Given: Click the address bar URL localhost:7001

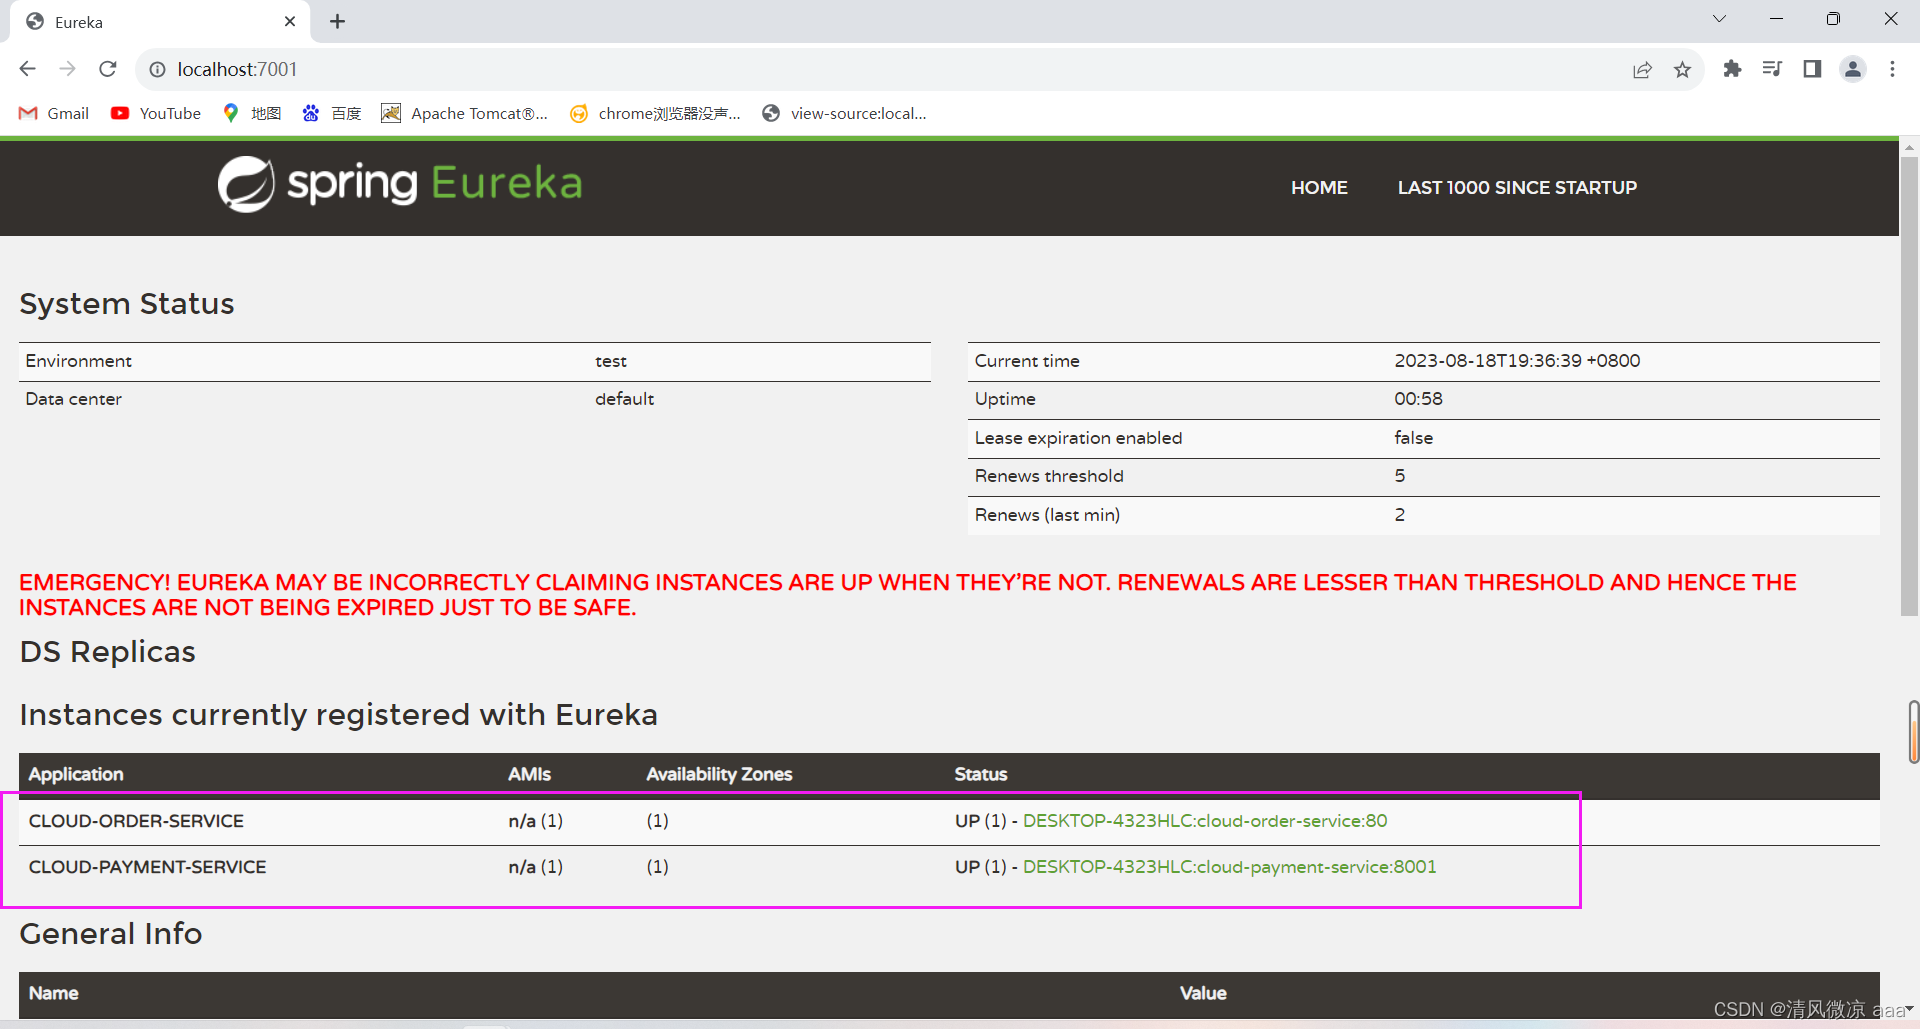Looking at the screenshot, I should pos(237,69).
